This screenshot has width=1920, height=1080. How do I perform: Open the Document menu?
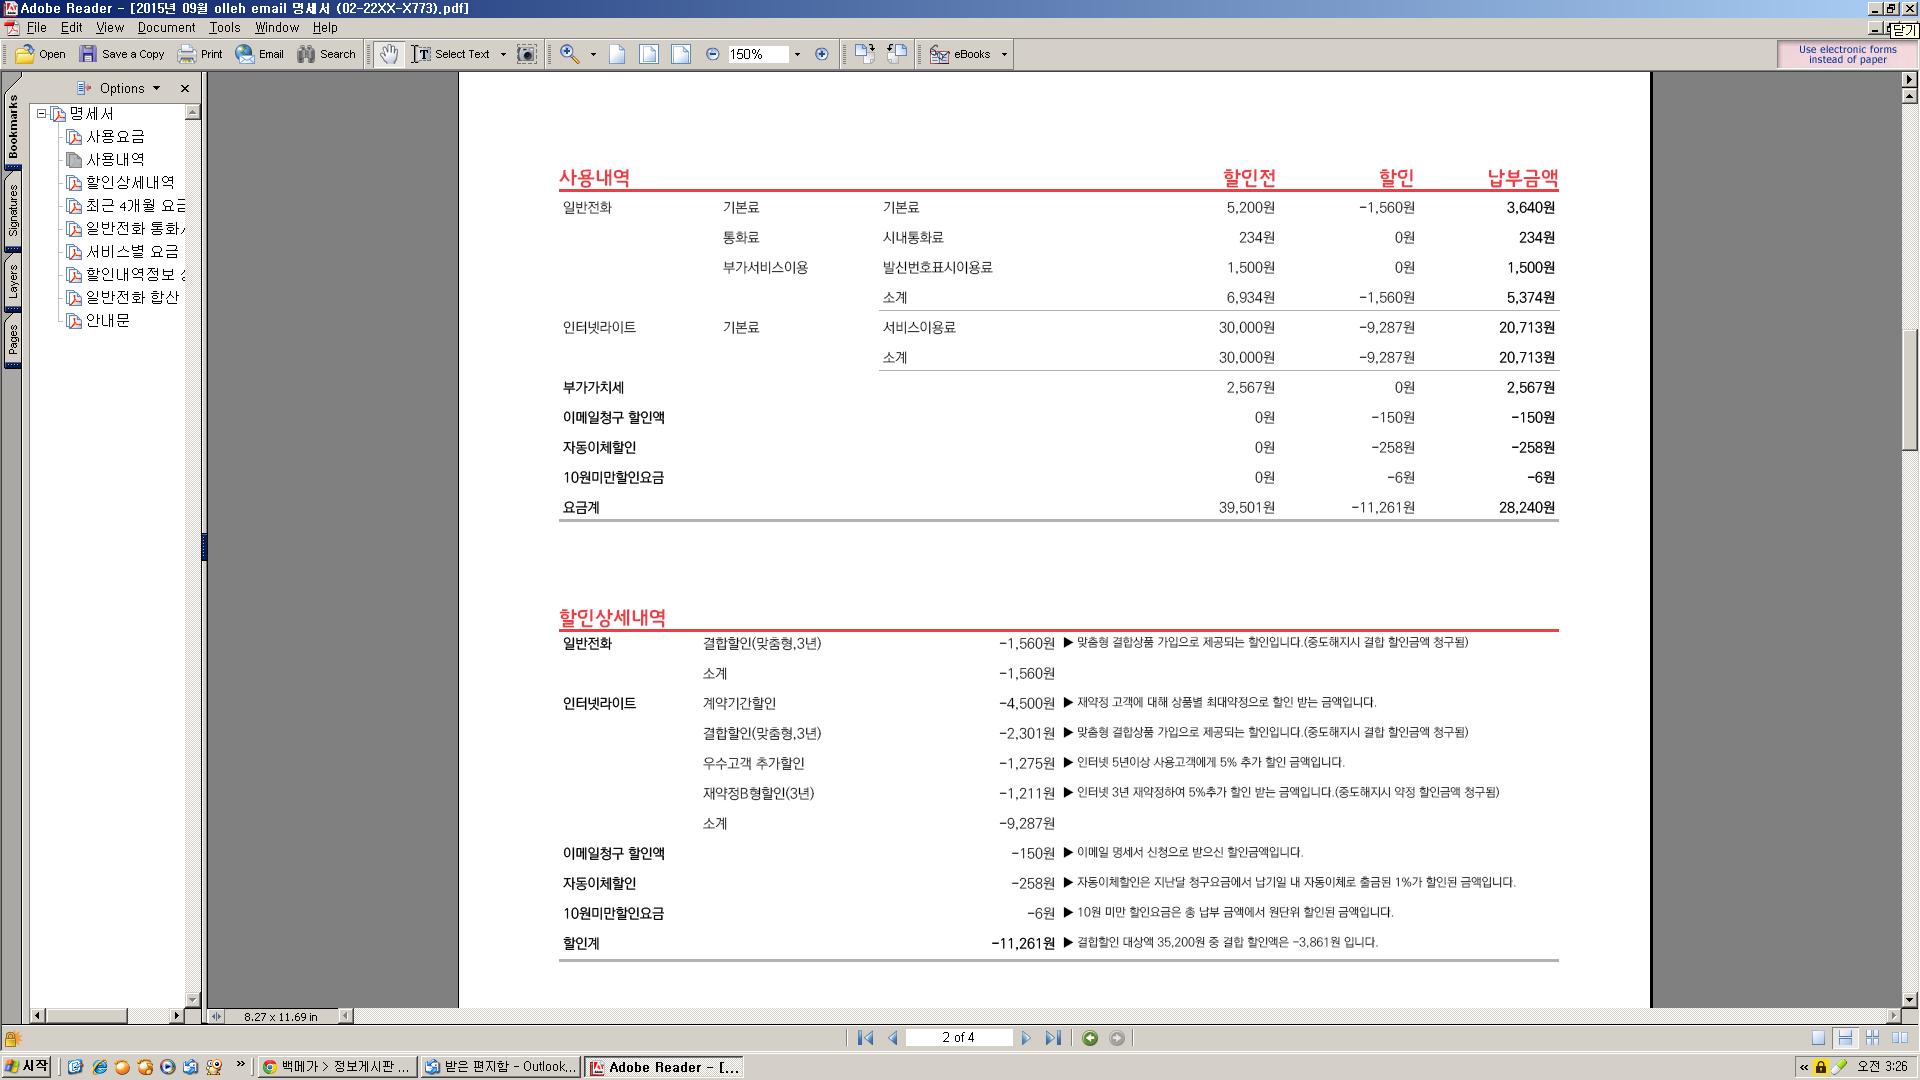pos(166,28)
